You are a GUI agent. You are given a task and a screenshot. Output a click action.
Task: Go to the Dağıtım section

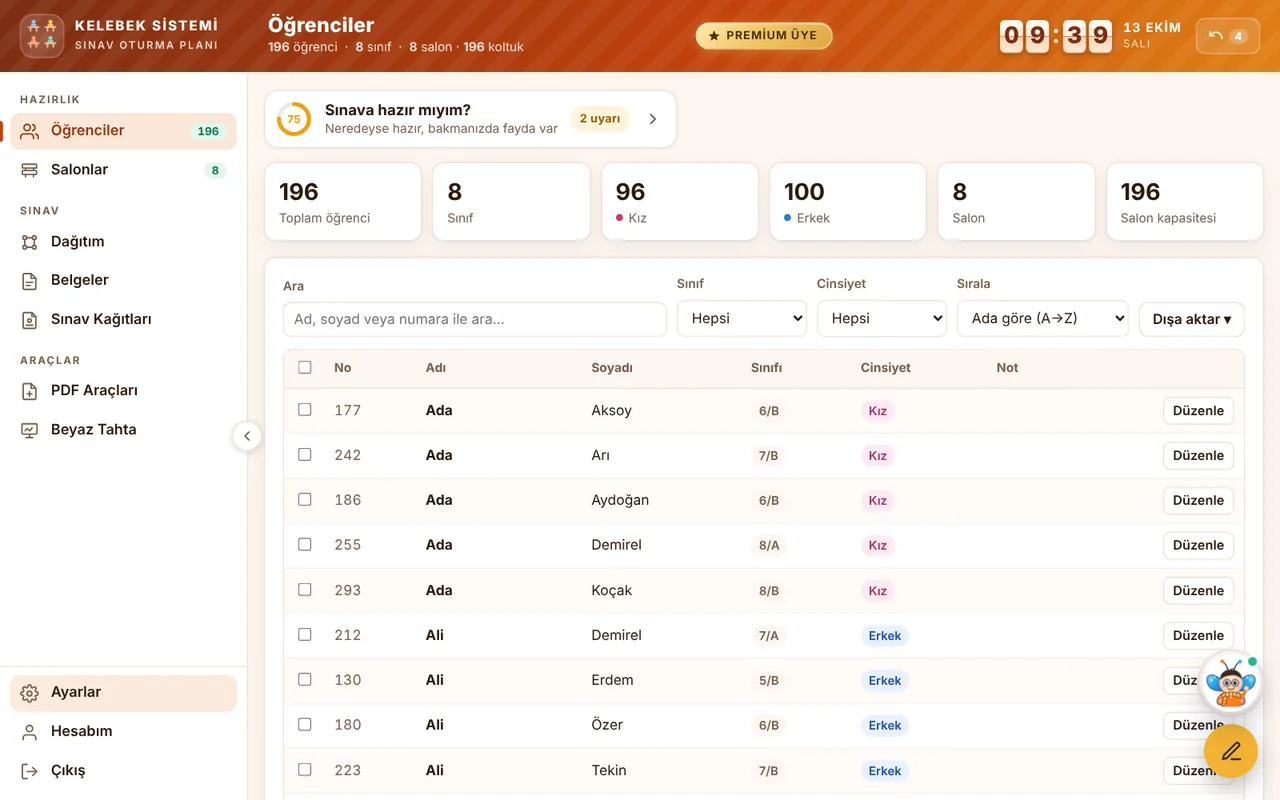coord(124,242)
